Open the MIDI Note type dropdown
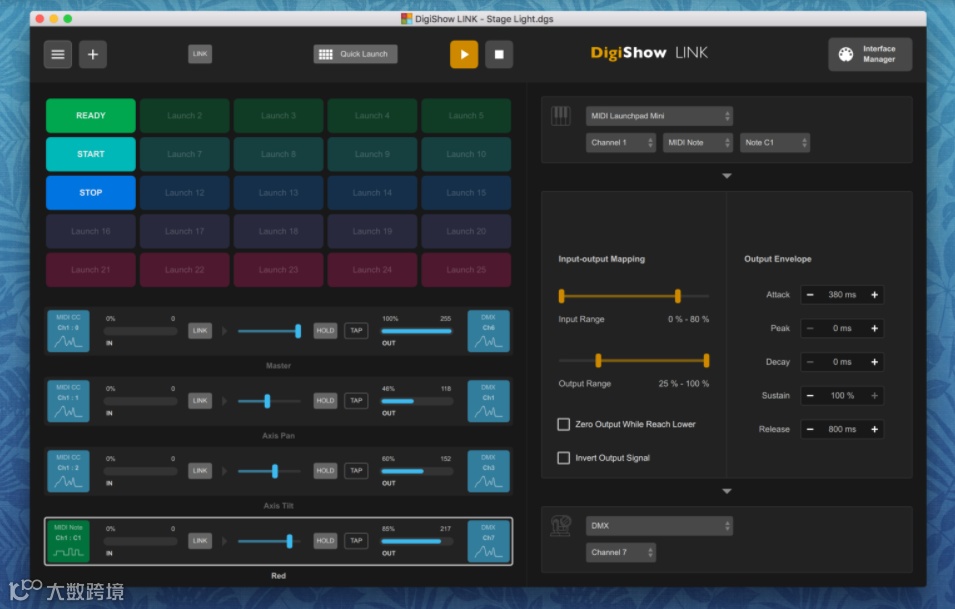The width and height of the screenshot is (955, 609). (x=697, y=143)
